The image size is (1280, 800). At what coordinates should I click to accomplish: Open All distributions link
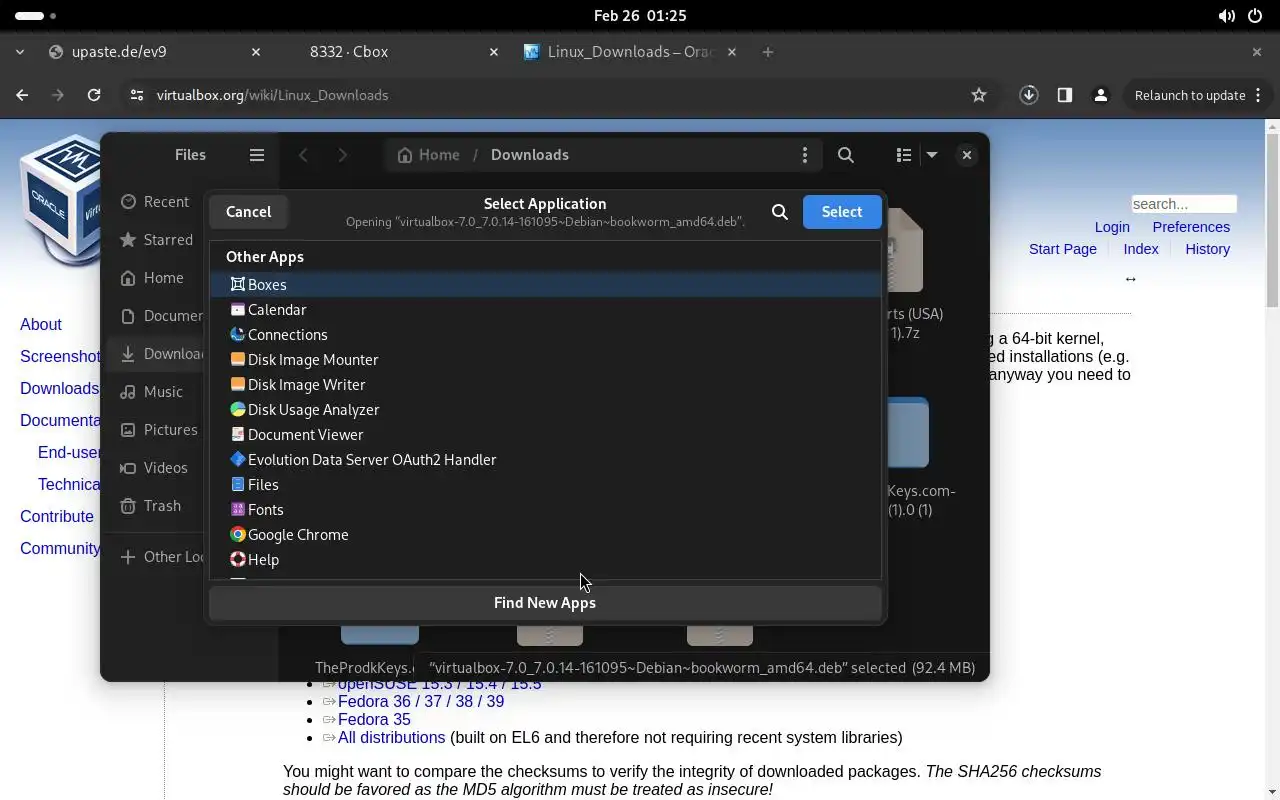point(391,738)
